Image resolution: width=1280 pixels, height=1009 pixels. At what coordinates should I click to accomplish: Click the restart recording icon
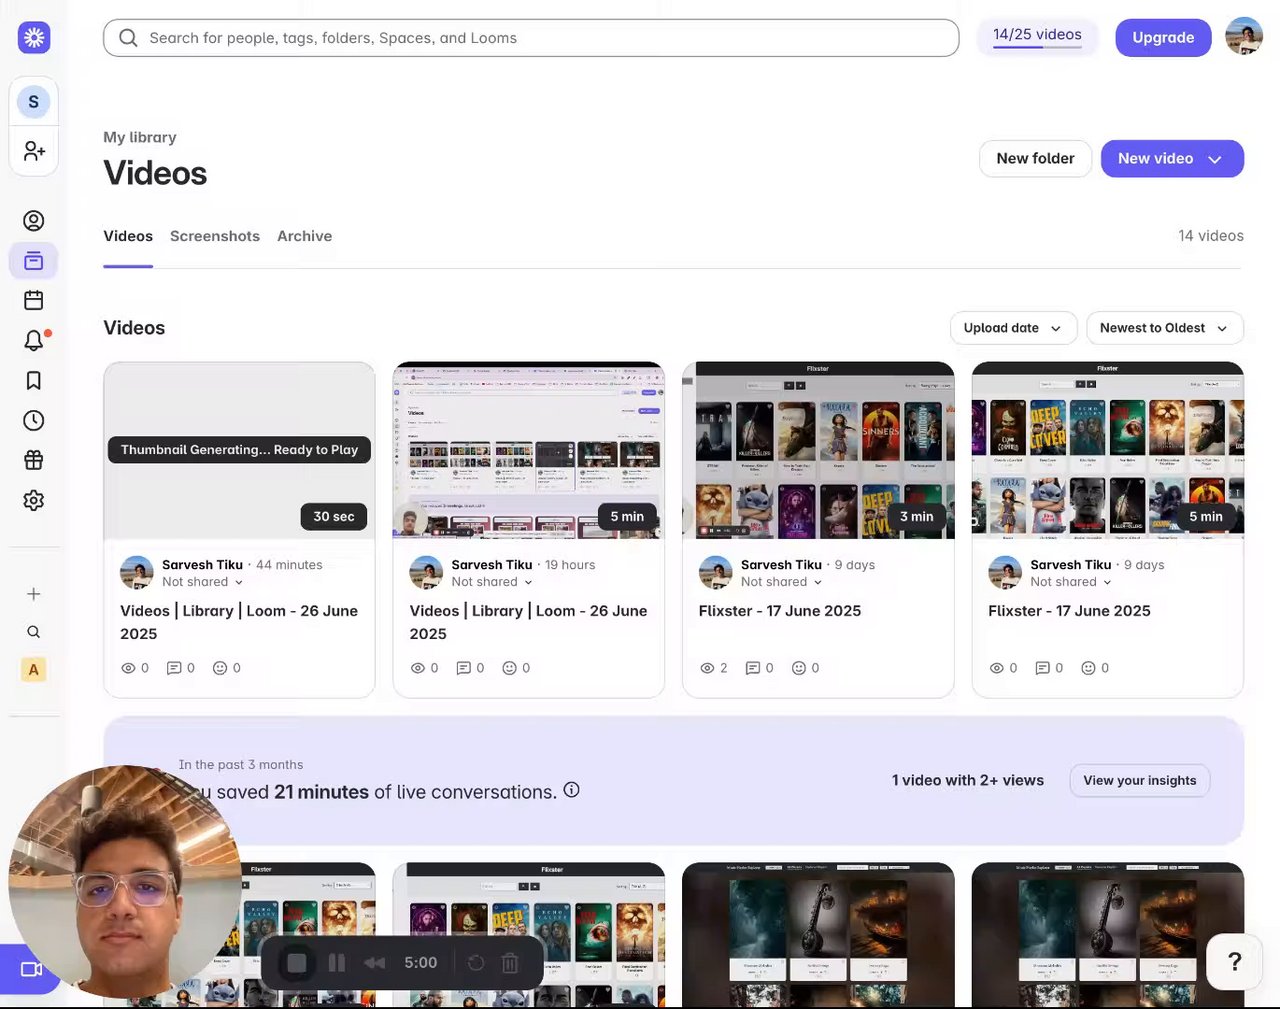[x=476, y=963]
